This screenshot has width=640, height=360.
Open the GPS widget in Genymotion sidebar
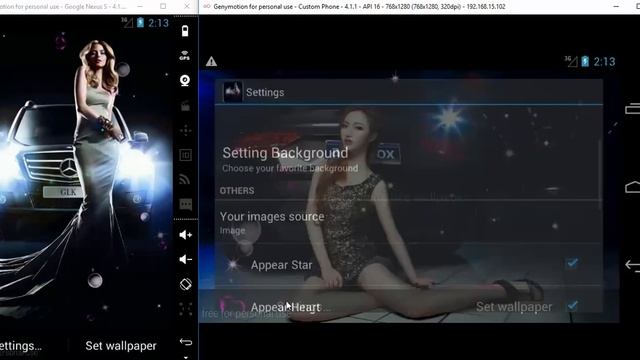pyautogui.click(x=185, y=56)
